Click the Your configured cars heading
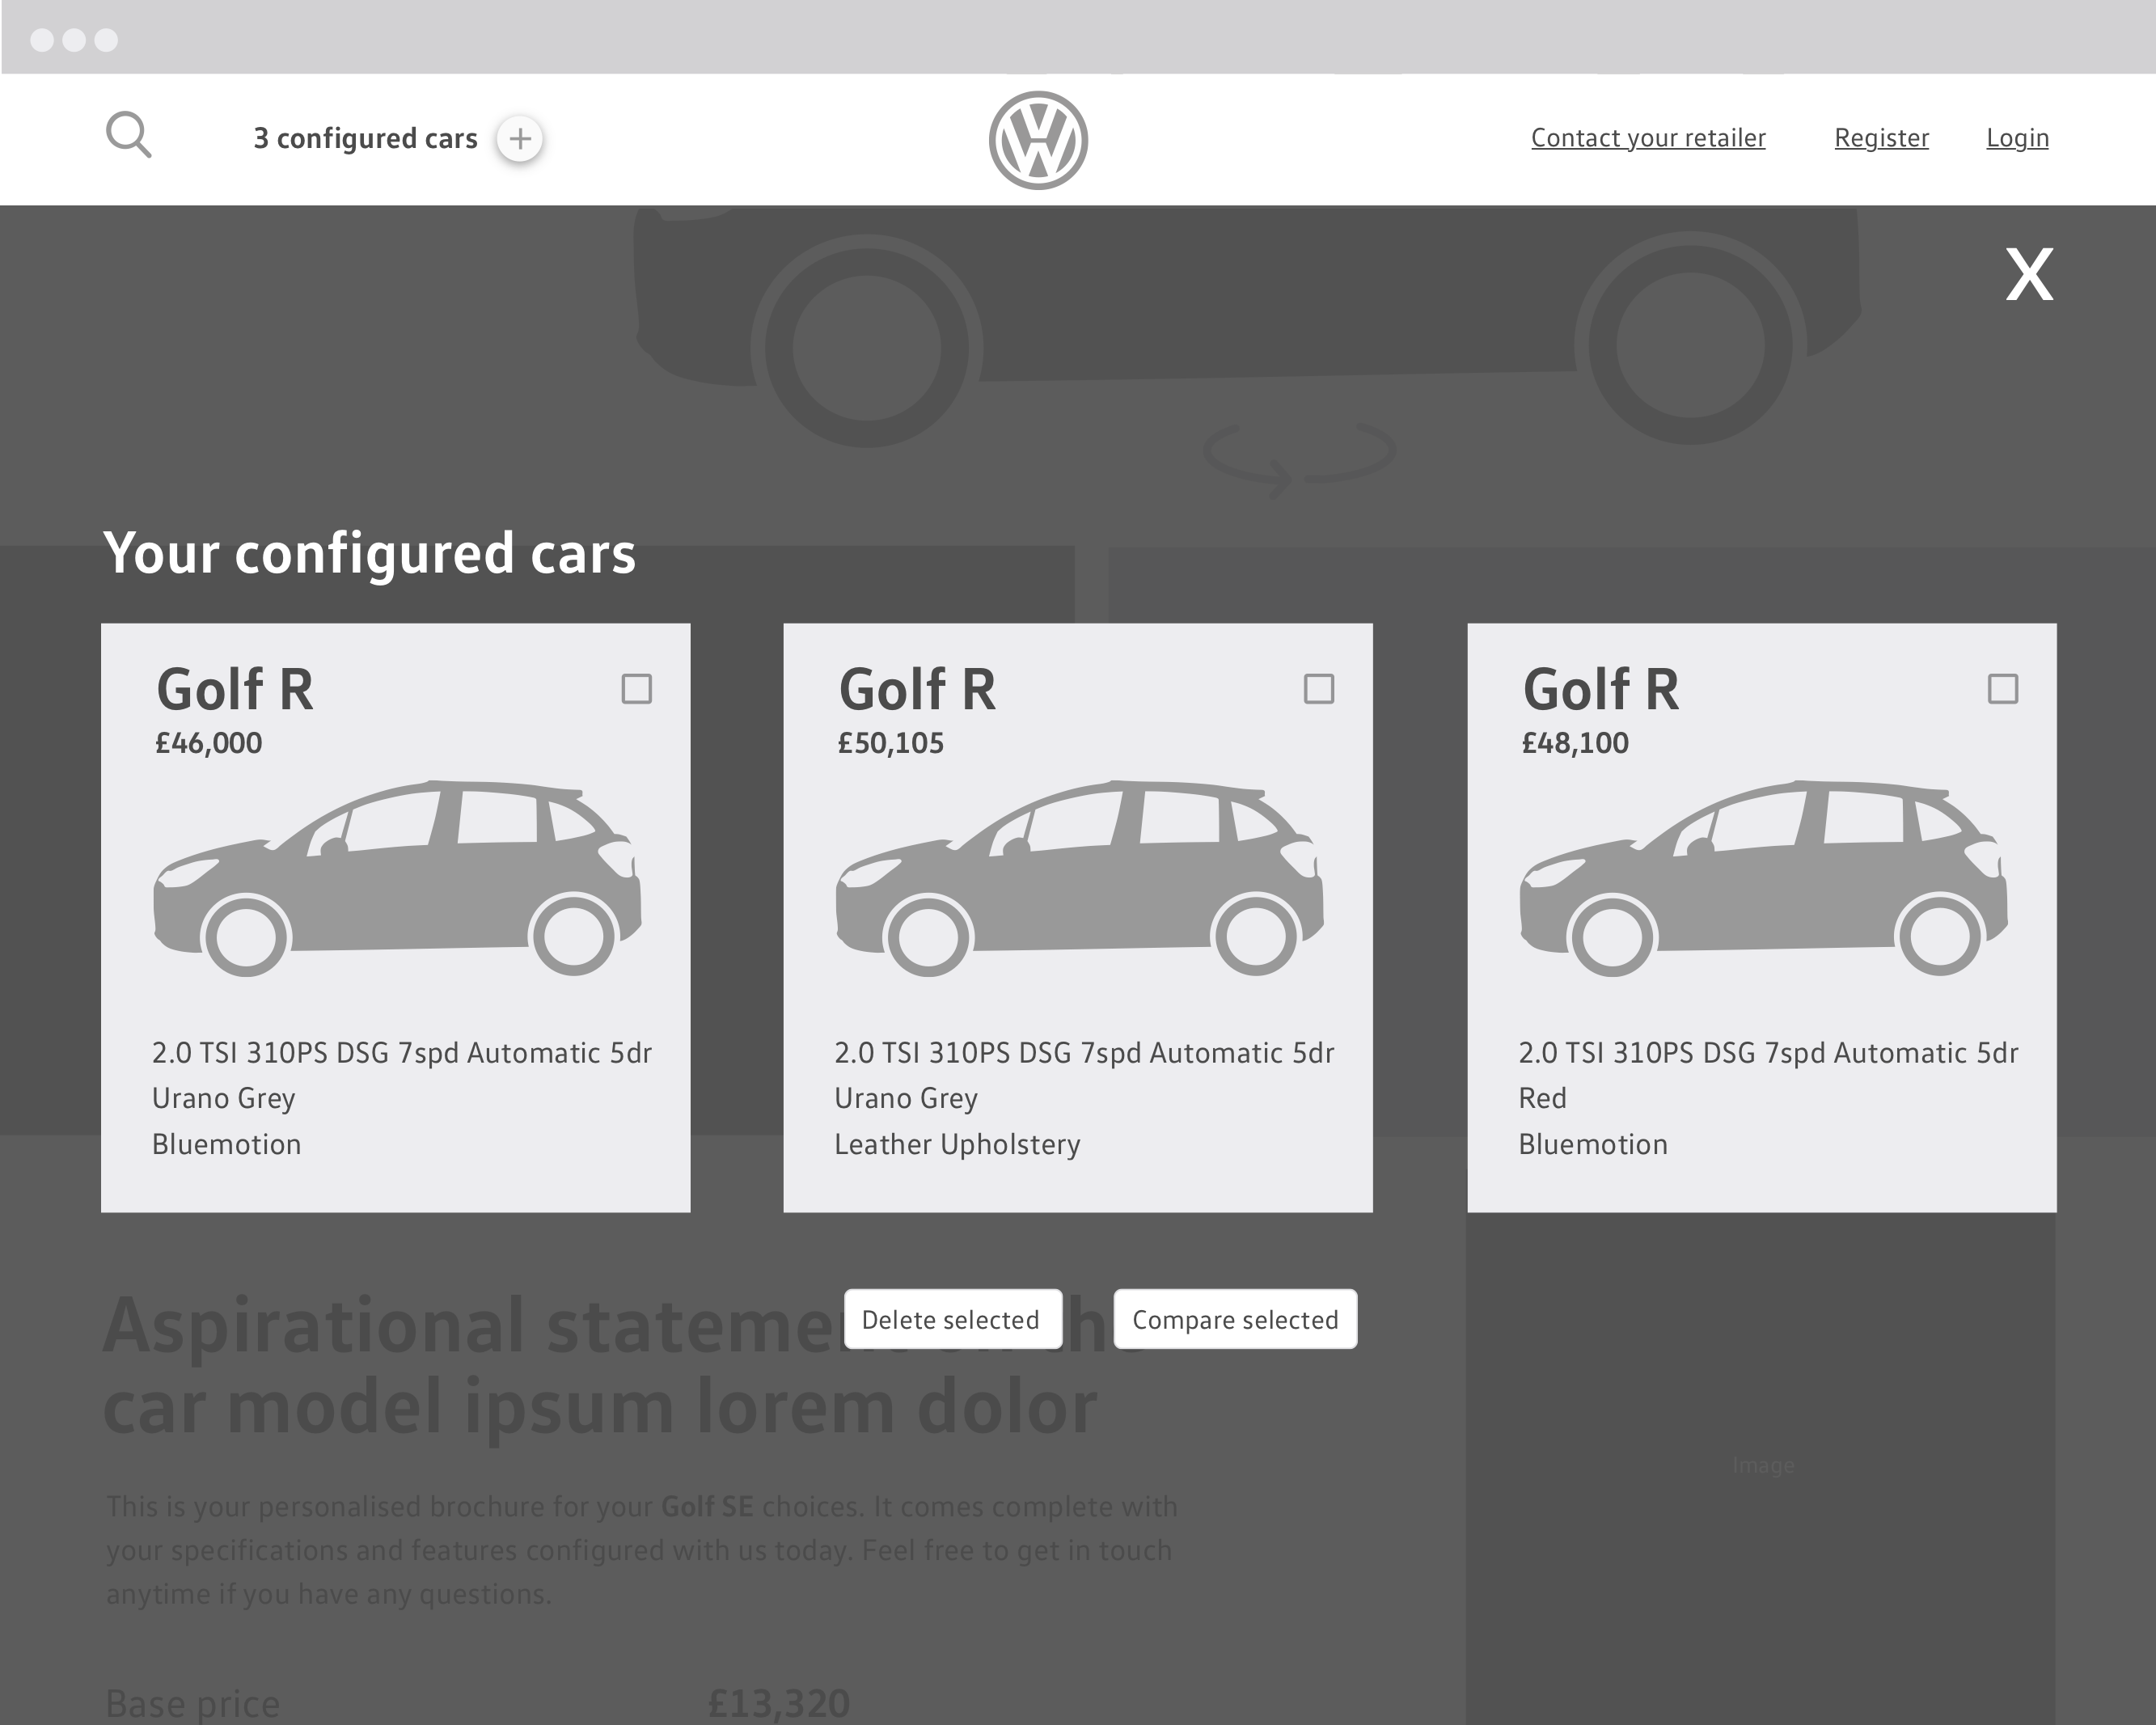This screenshot has width=2156, height=1725. [x=369, y=553]
